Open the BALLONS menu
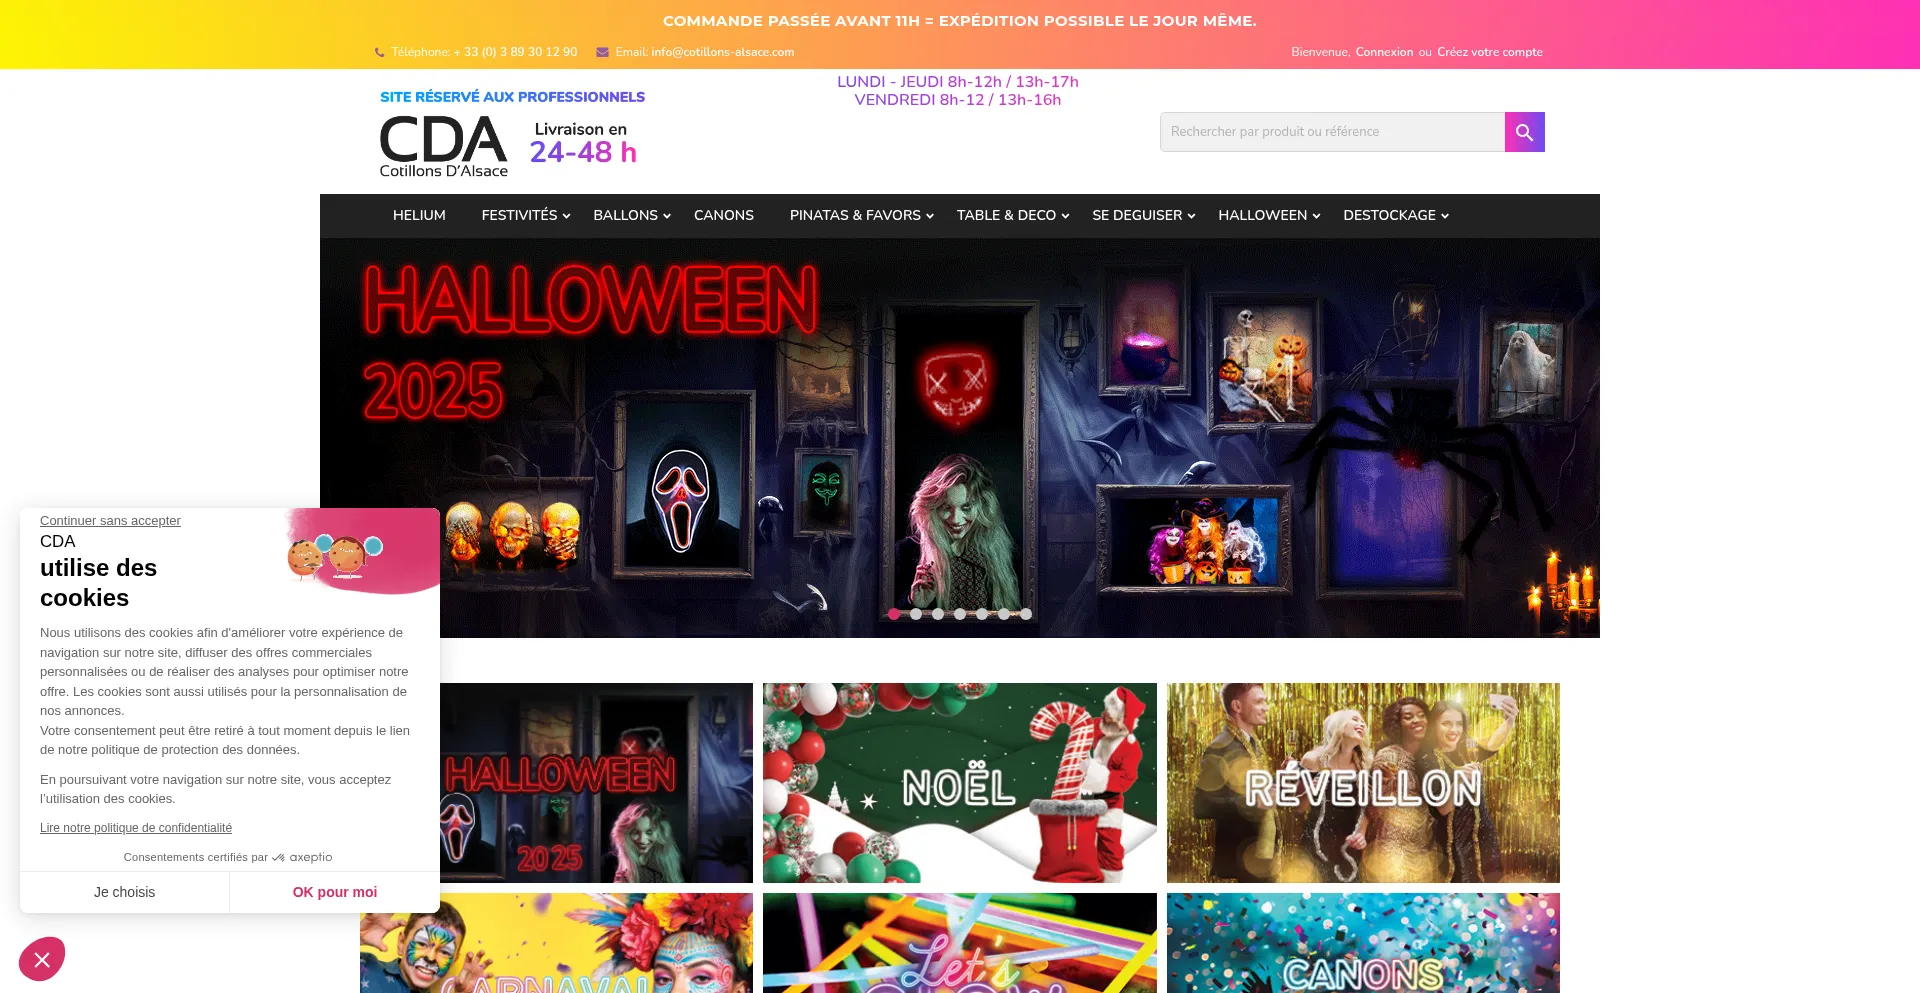Screen dimensions: 1920x993 625,215
